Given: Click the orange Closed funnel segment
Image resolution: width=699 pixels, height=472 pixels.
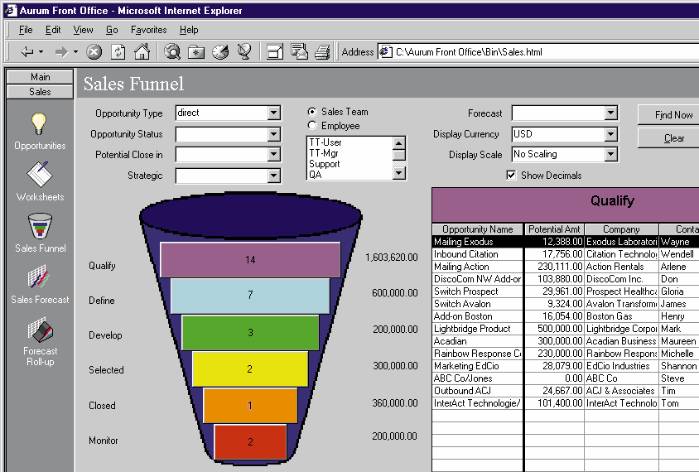Looking at the screenshot, I should [x=250, y=405].
